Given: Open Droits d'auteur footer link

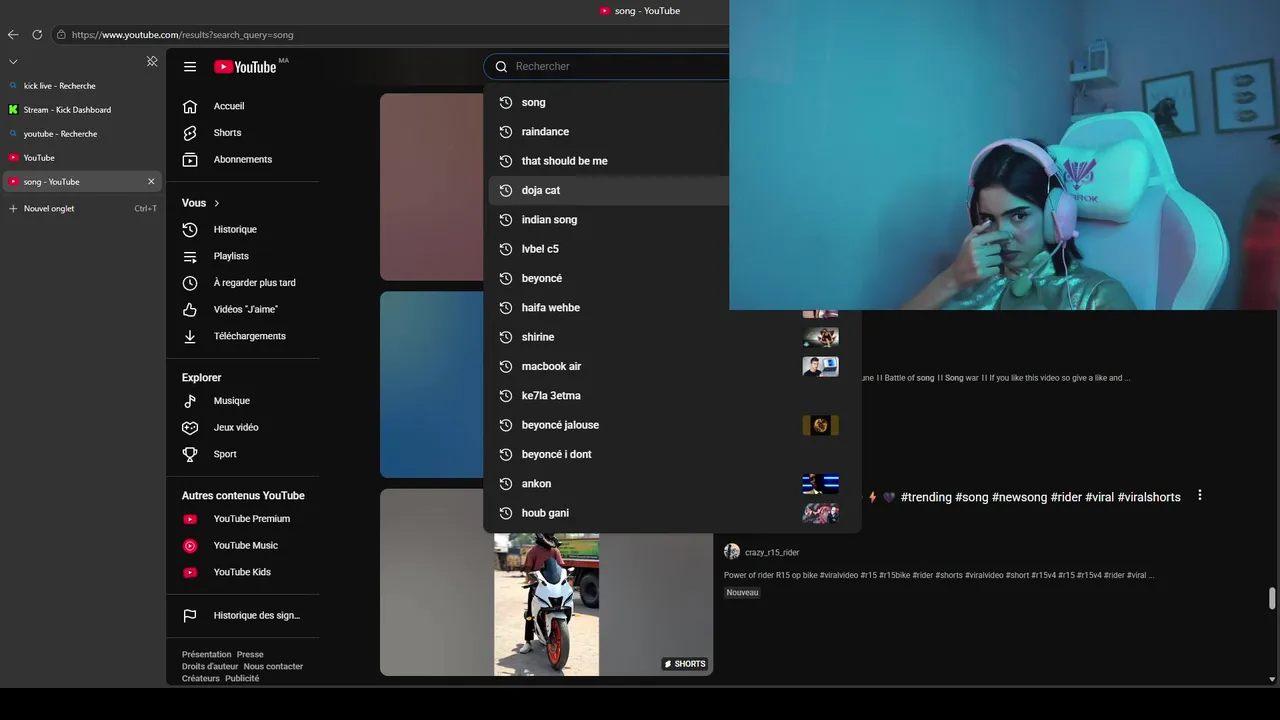Looking at the screenshot, I should 210,667.
